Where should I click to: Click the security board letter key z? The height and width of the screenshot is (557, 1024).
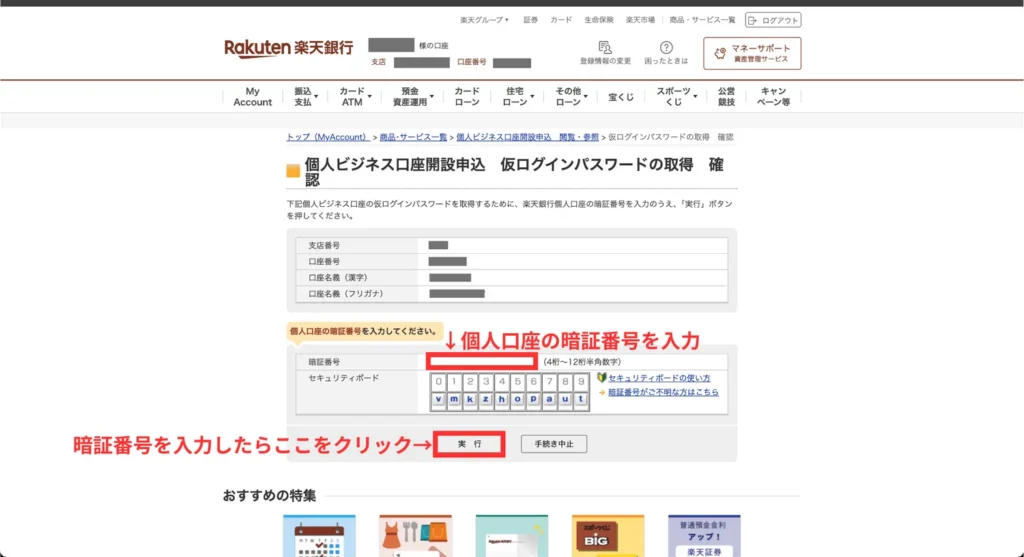click(486, 400)
